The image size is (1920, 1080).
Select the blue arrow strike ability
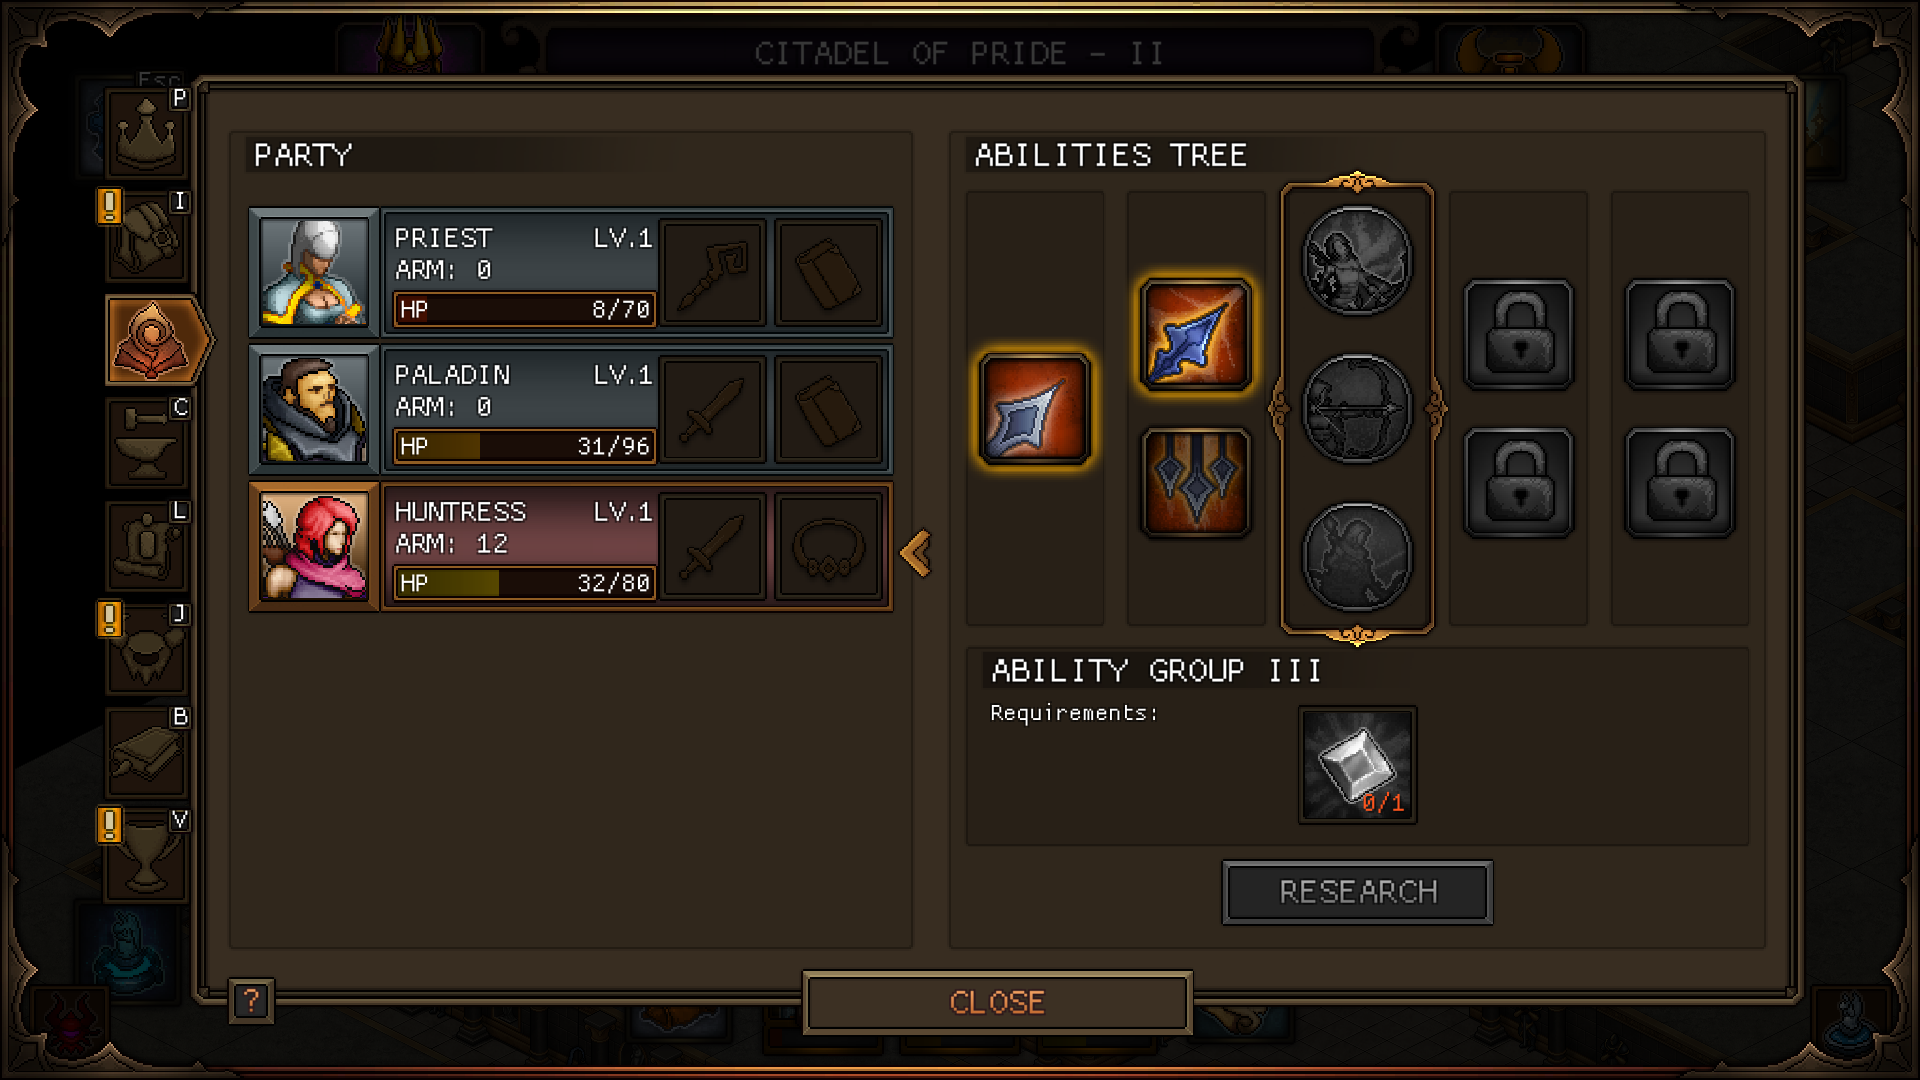tap(1196, 335)
